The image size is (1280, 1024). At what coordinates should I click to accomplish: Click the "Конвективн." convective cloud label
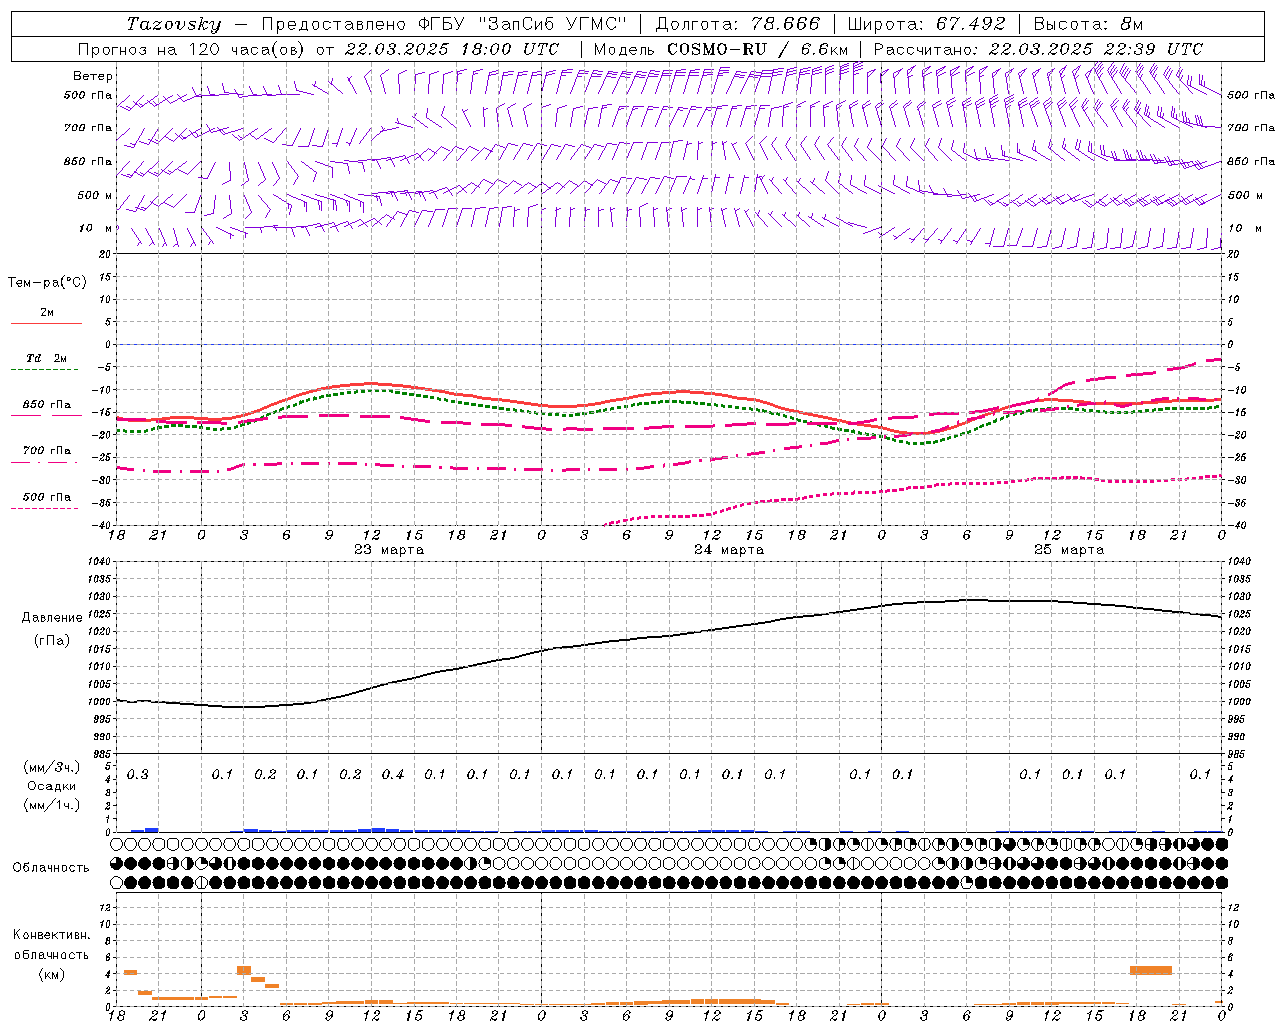51,935
